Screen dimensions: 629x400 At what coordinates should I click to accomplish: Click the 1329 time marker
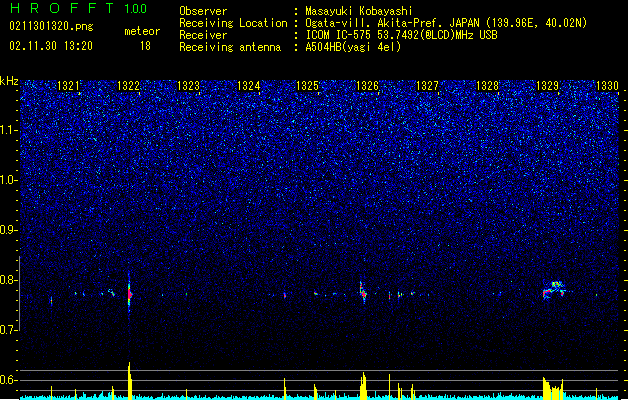[x=548, y=86]
